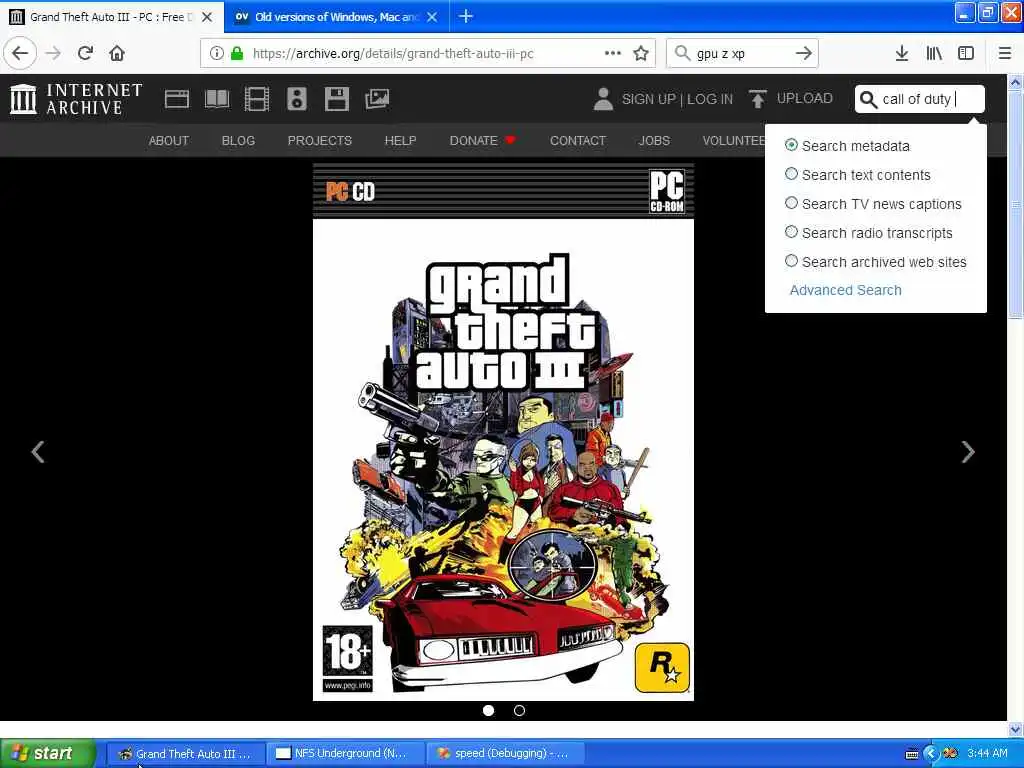Click SIGN UP link
1024x768 pixels.
648,99
